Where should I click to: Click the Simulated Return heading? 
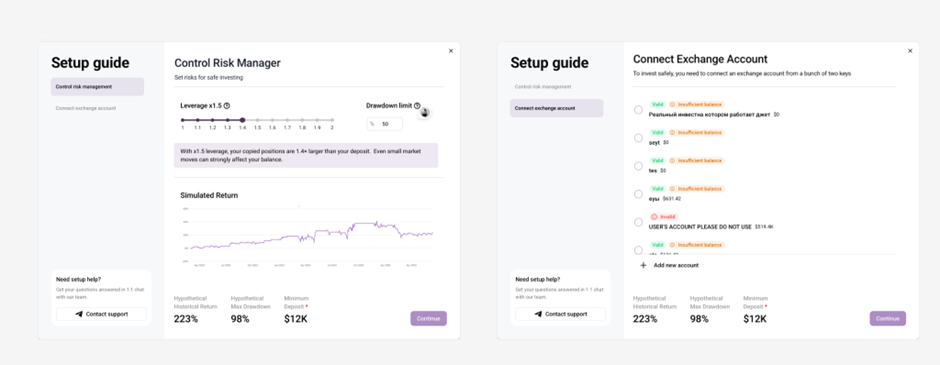[209, 195]
